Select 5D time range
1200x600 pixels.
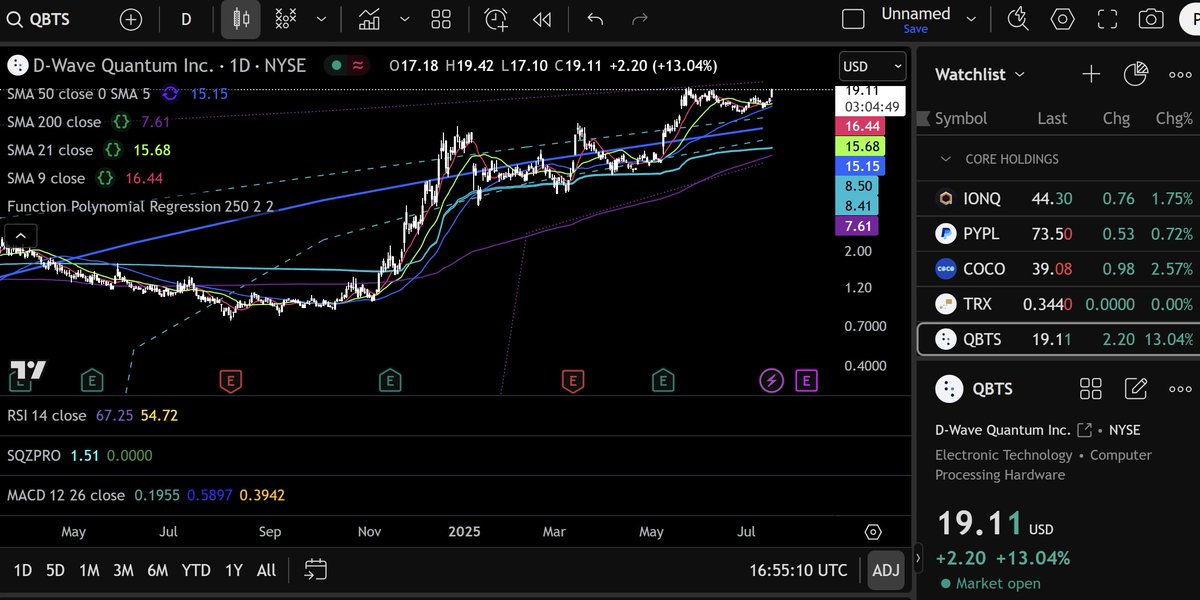[x=55, y=570]
